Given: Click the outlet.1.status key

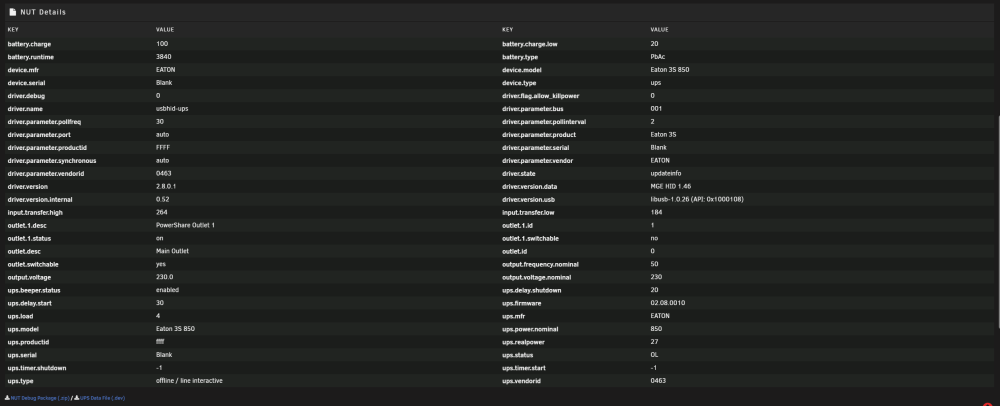Looking at the screenshot, I should coord(29,238).
